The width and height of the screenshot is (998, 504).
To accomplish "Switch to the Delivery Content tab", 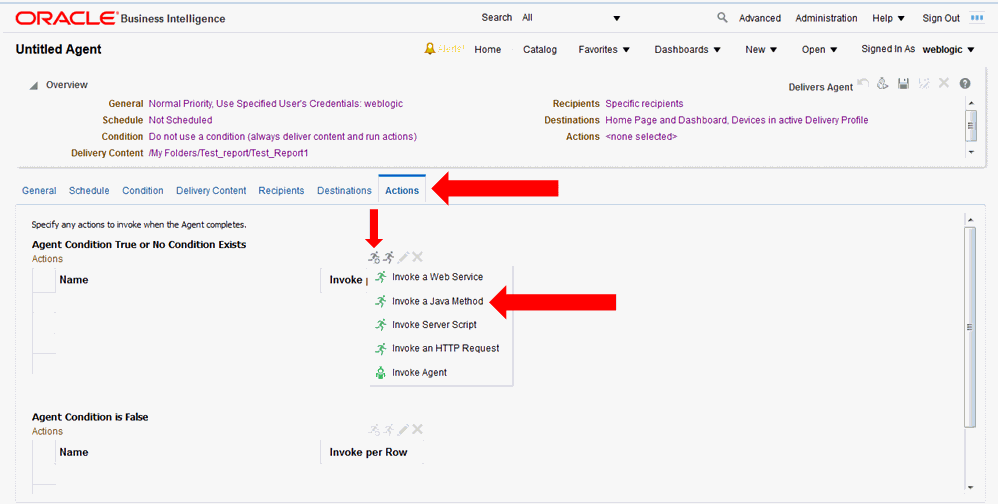I will tap(211, 190).
